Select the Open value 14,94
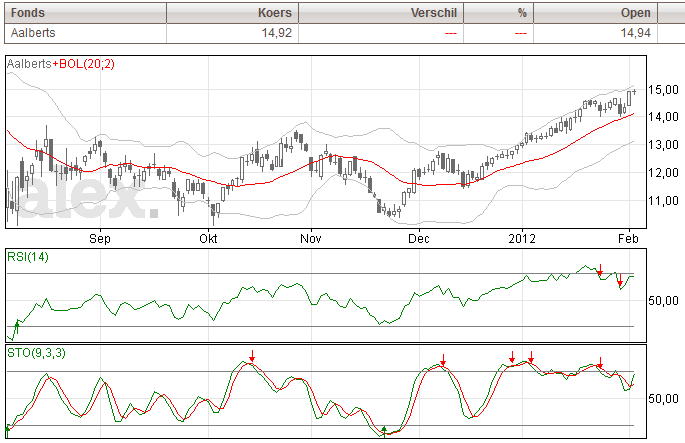The image size is (685, 443). tap(636, 33)
